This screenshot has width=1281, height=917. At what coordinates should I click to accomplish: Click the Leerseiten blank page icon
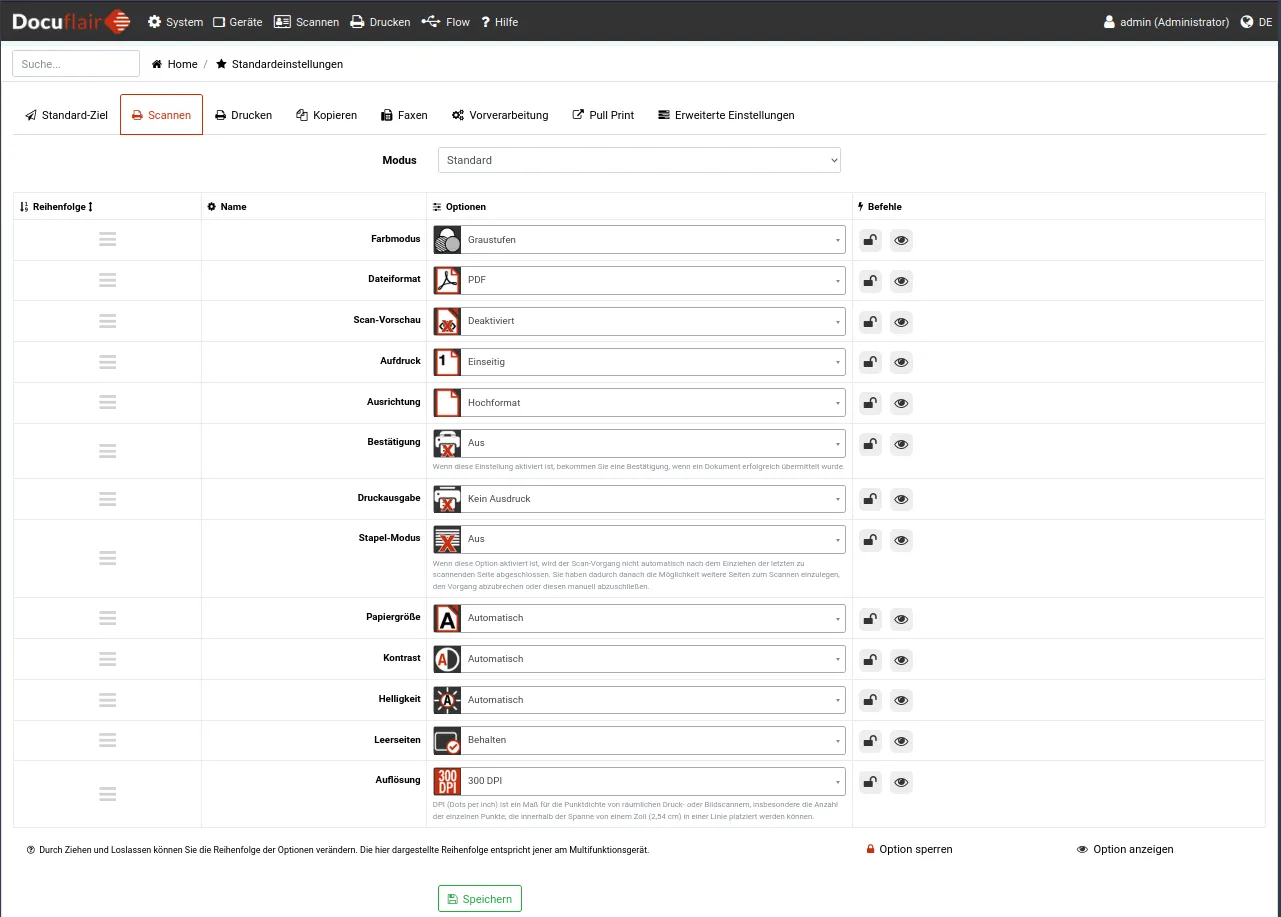(x=447, y=741)
